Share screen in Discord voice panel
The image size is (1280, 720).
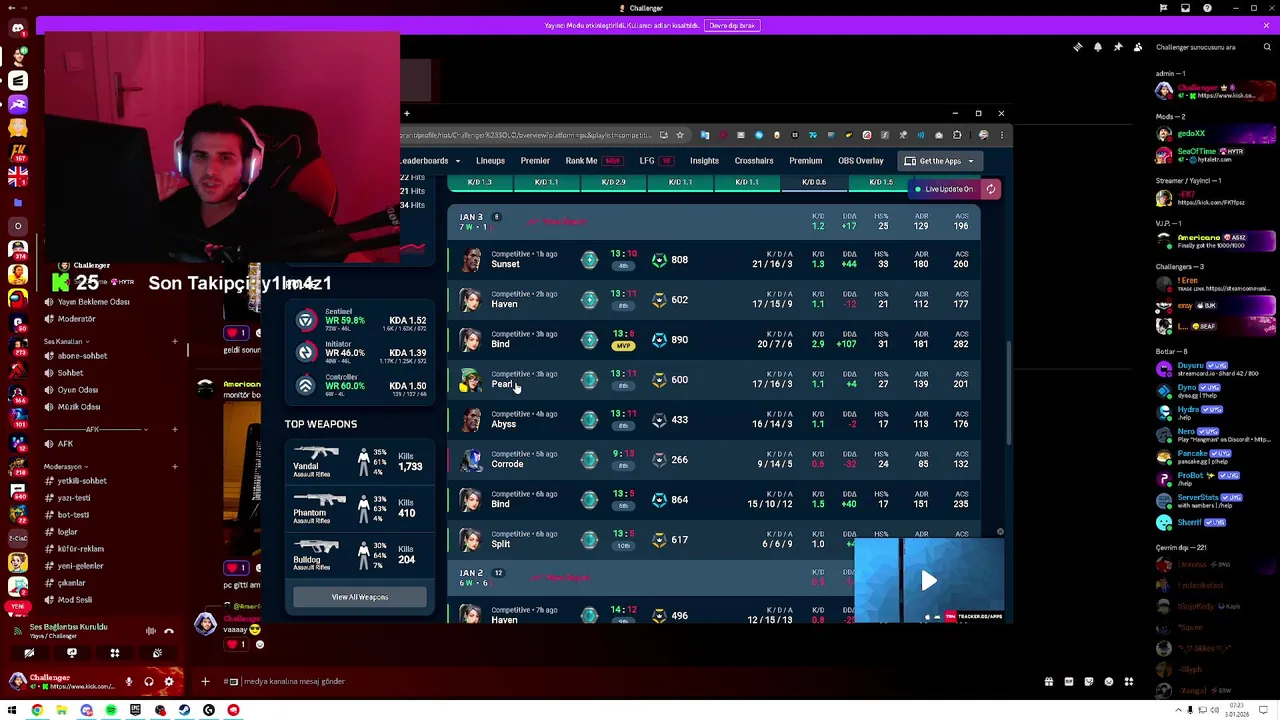point(72,653)
